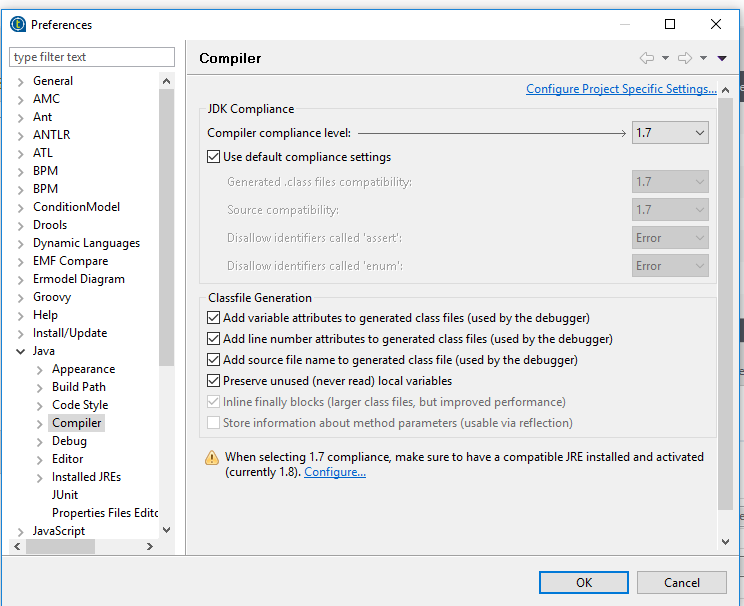Expand the General tree node
744x606 pixels.
click(x=21, y=81)
